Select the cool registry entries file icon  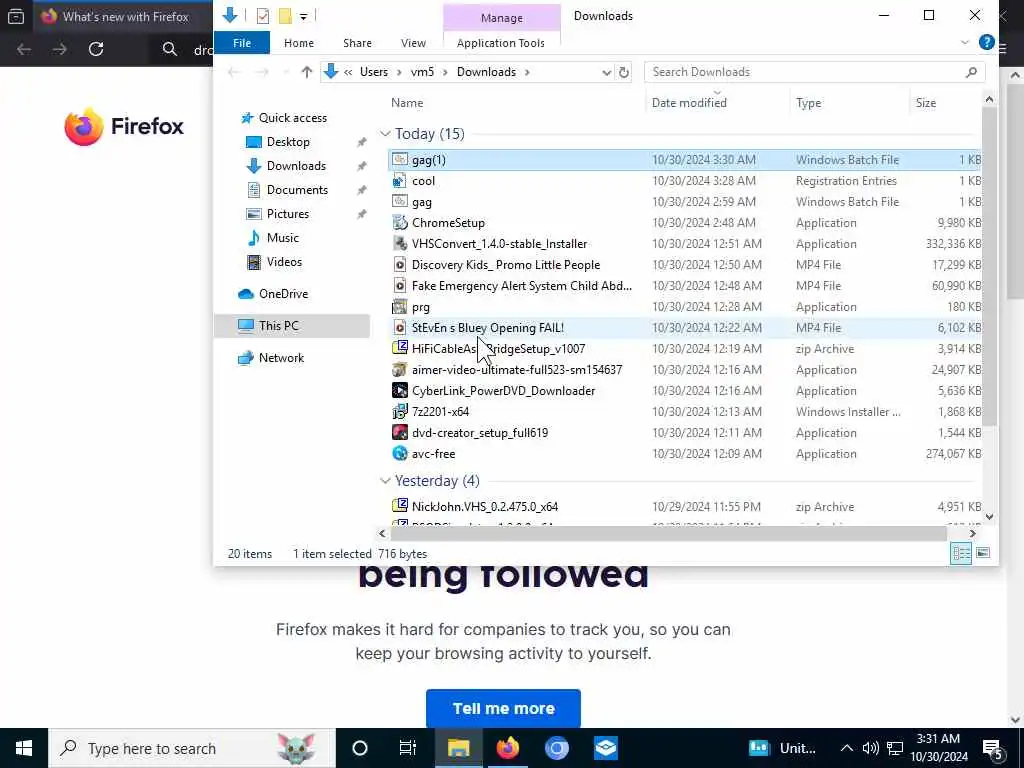[400, 181]
